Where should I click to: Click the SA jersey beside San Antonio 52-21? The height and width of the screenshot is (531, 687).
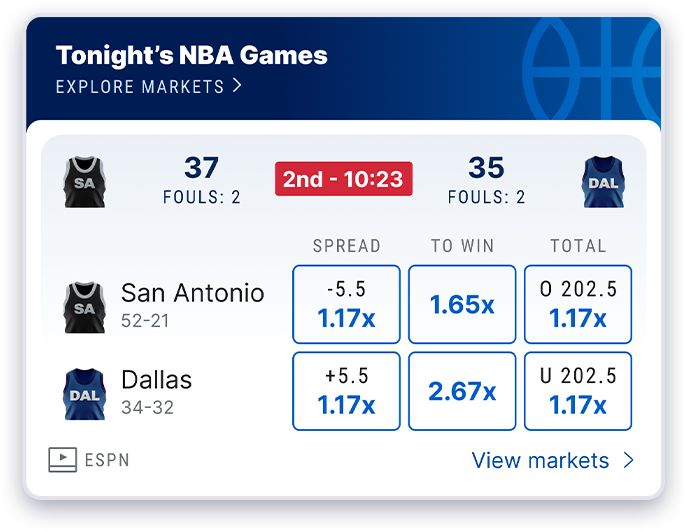click(x=85, y=308)
